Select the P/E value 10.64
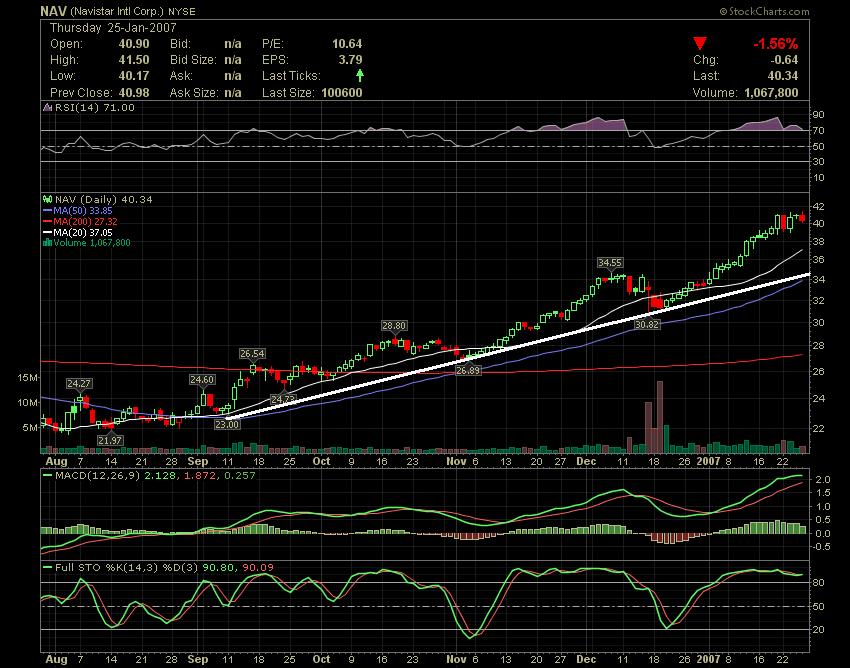Viewport: 850px width, 668px height. coord(347,44)
